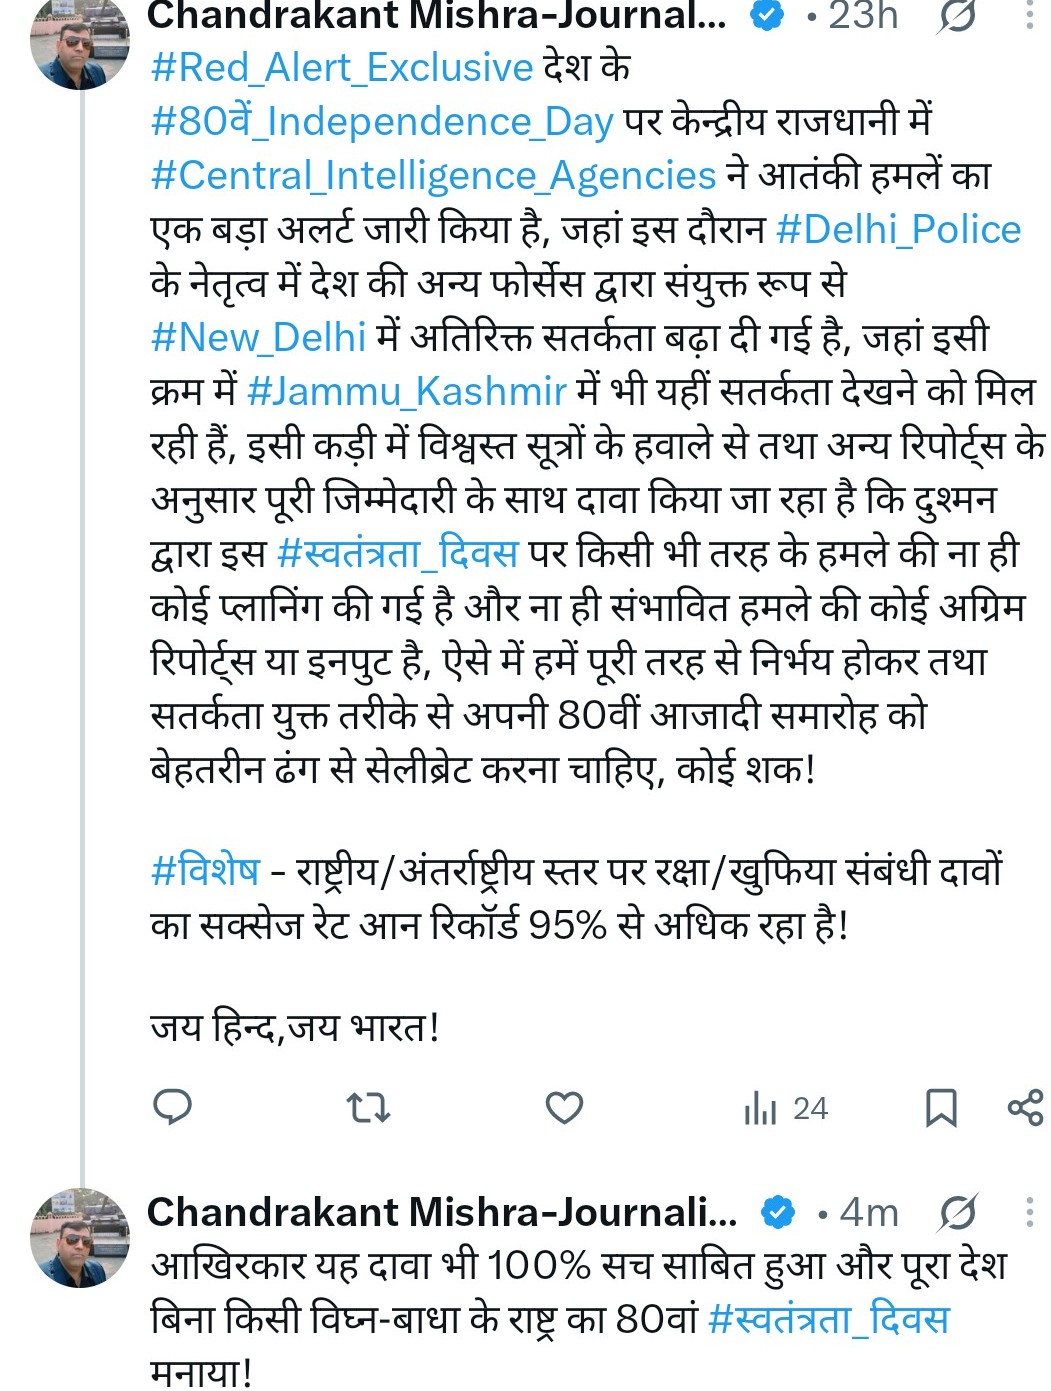Tap the #New_Delhi hashtag
Image resolution: width=1051 pixels, height=1391 pixels.
258,337
